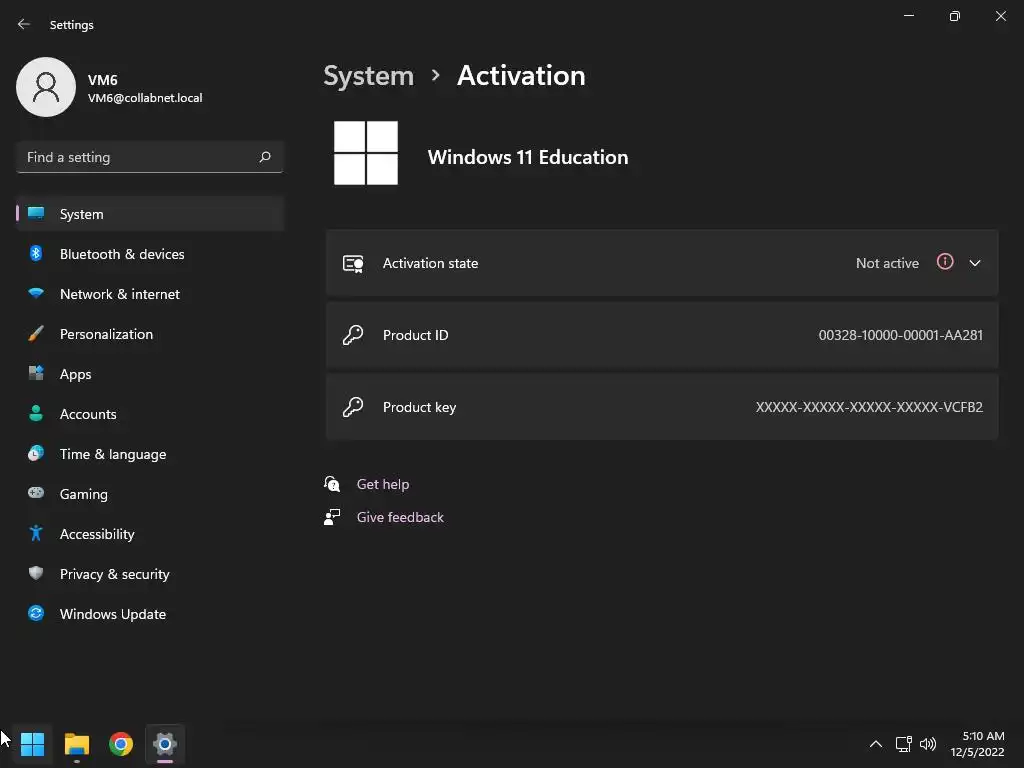Click the Get help link
This screenshot has width=1024, height=768.
pyautogui.click(x=383, y=484)
